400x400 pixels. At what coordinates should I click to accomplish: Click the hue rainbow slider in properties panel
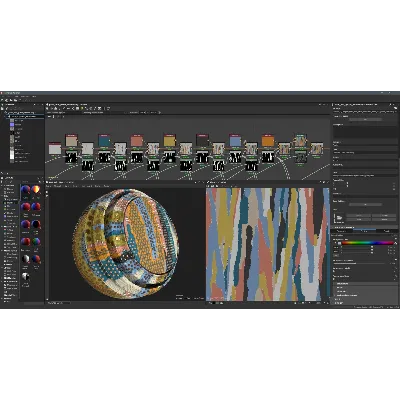pos(368,243)
